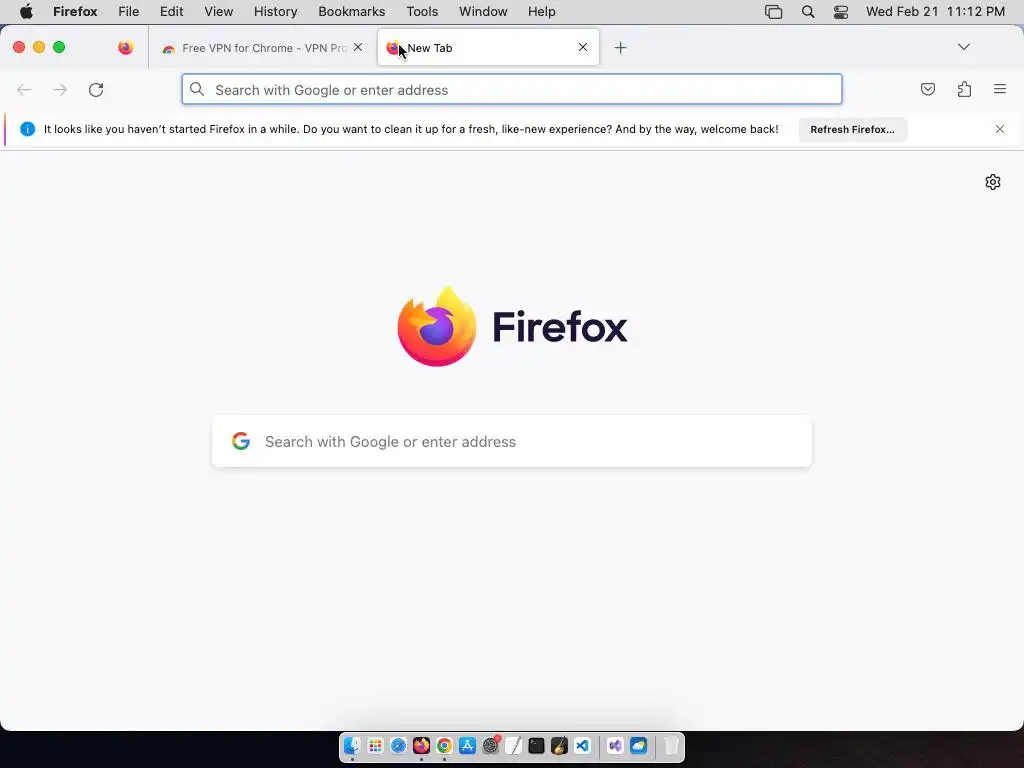Open a new tab with plus button

[620, 48]
